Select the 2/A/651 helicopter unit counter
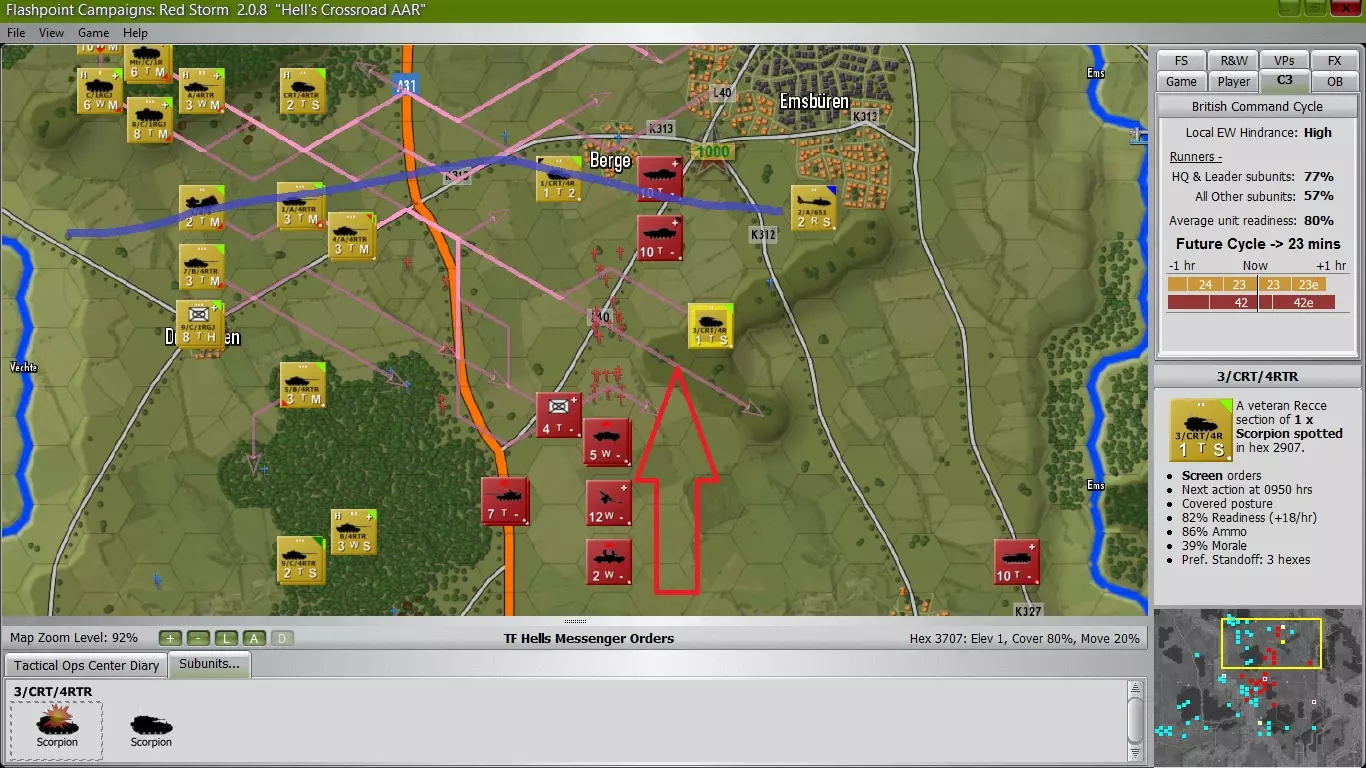The image size is (1366, 768). 813,207
